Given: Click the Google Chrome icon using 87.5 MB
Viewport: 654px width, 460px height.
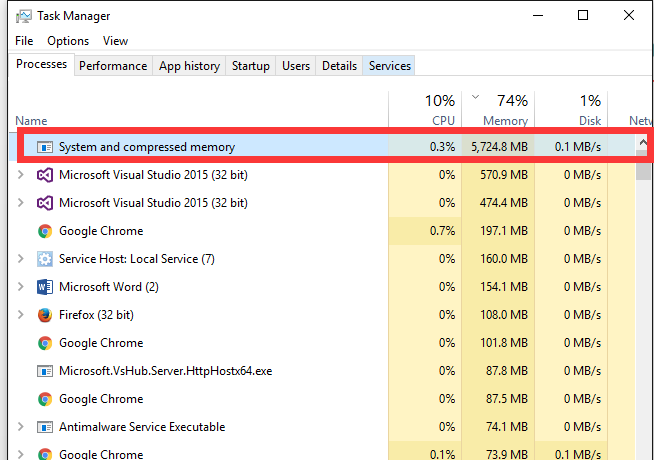Looking at the screenshot, I should (x=45, y=399).
